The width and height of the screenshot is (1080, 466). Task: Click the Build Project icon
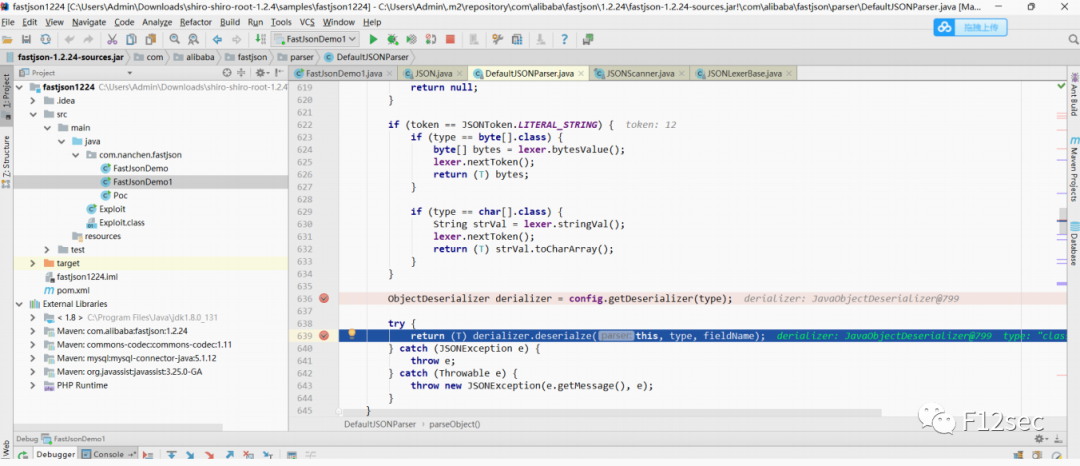(260, 39)
